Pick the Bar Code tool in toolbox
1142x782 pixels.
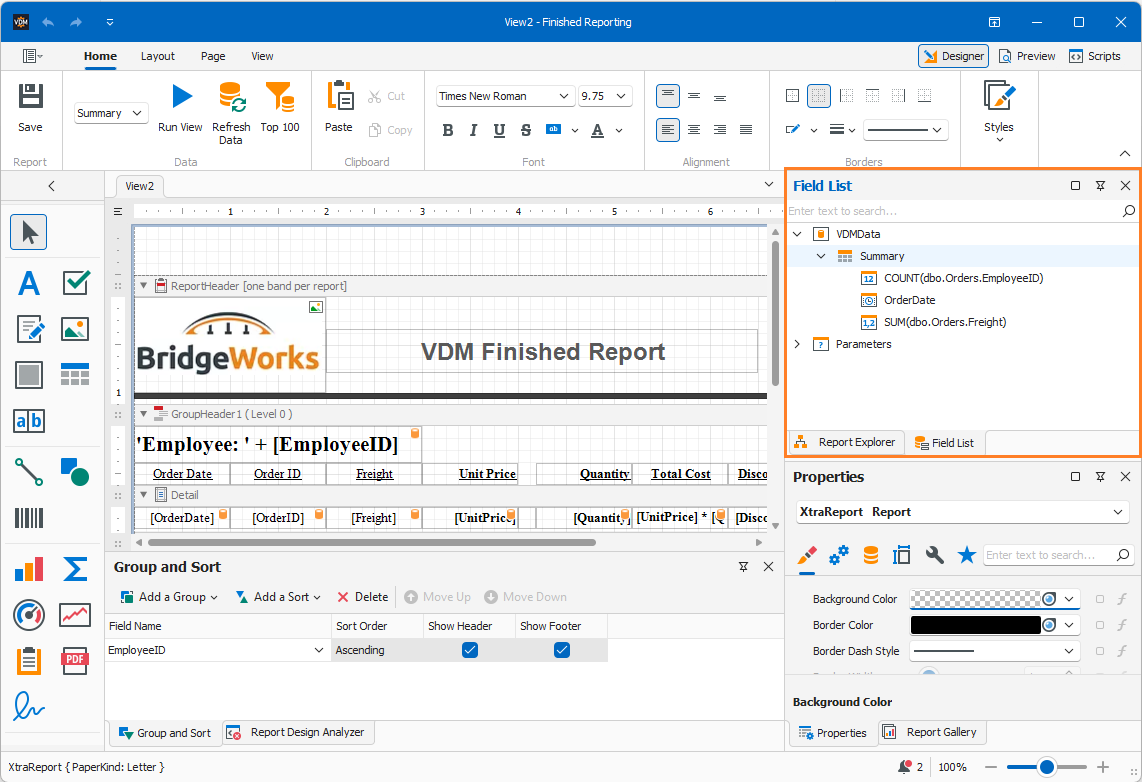pyautogui.click(x=29, y=518)
